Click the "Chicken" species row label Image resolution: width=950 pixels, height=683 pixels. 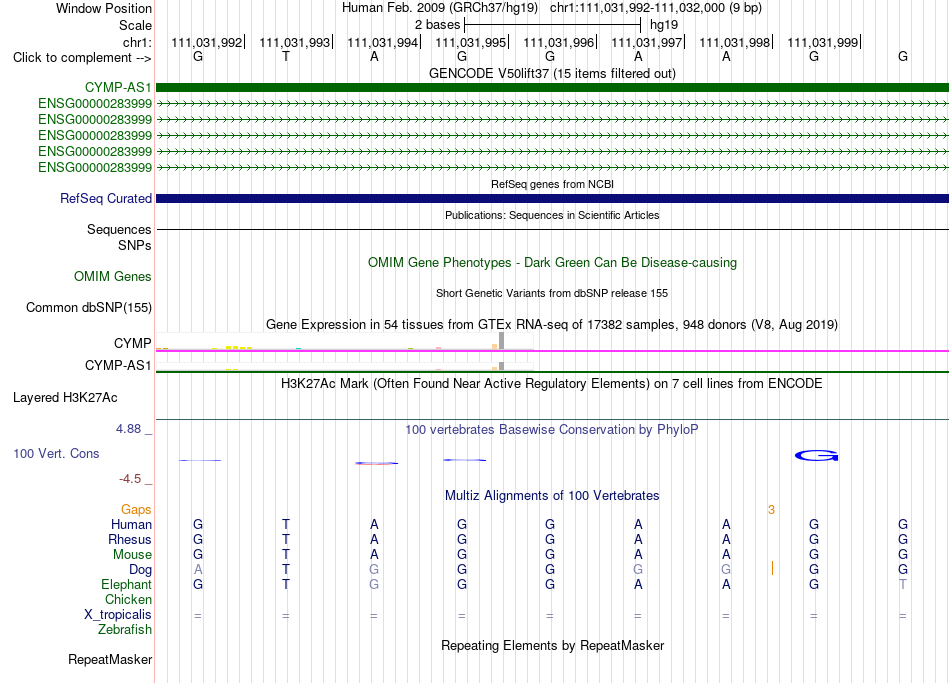click(128, 599)
